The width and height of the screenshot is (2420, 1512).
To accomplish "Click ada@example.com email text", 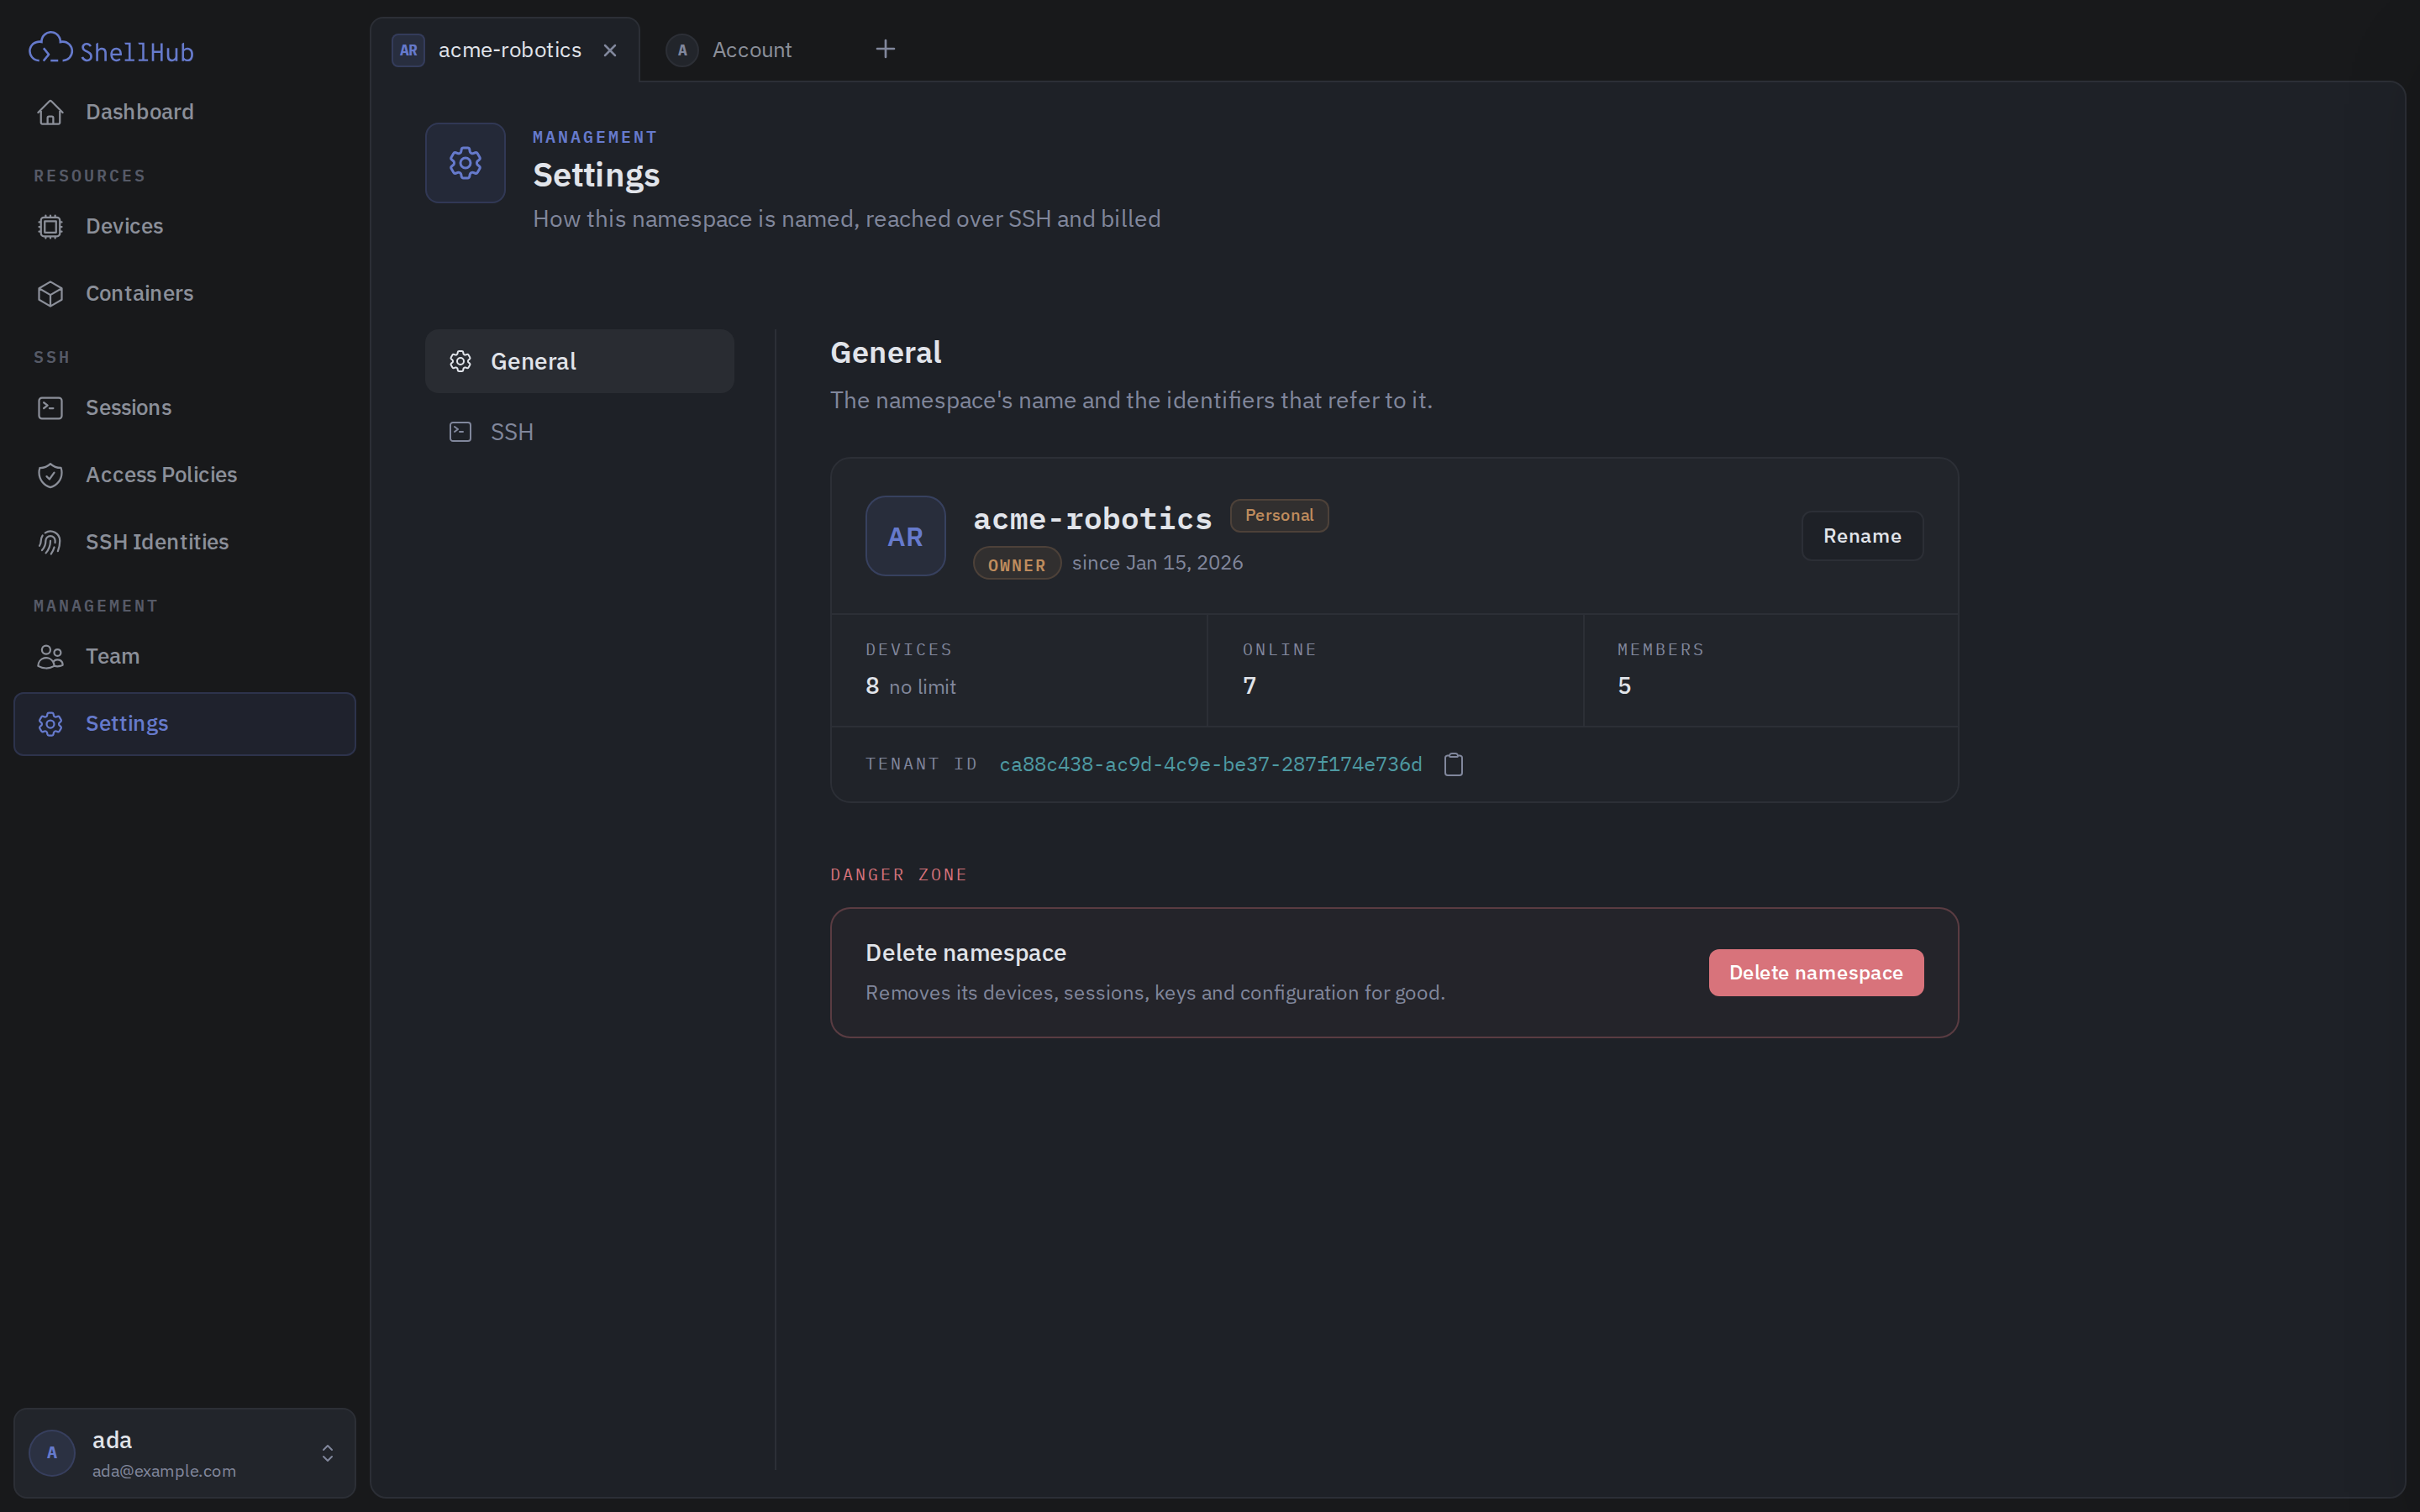I will click(164, 1471).
